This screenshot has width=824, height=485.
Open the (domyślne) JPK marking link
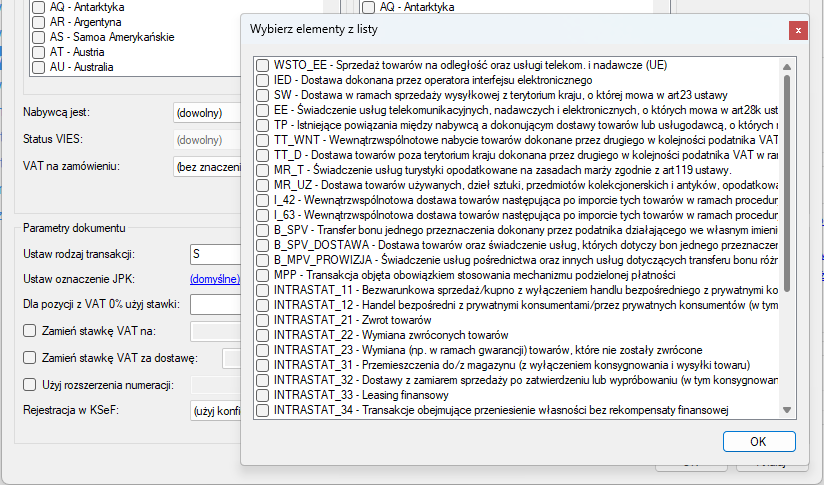coord(214,279)
